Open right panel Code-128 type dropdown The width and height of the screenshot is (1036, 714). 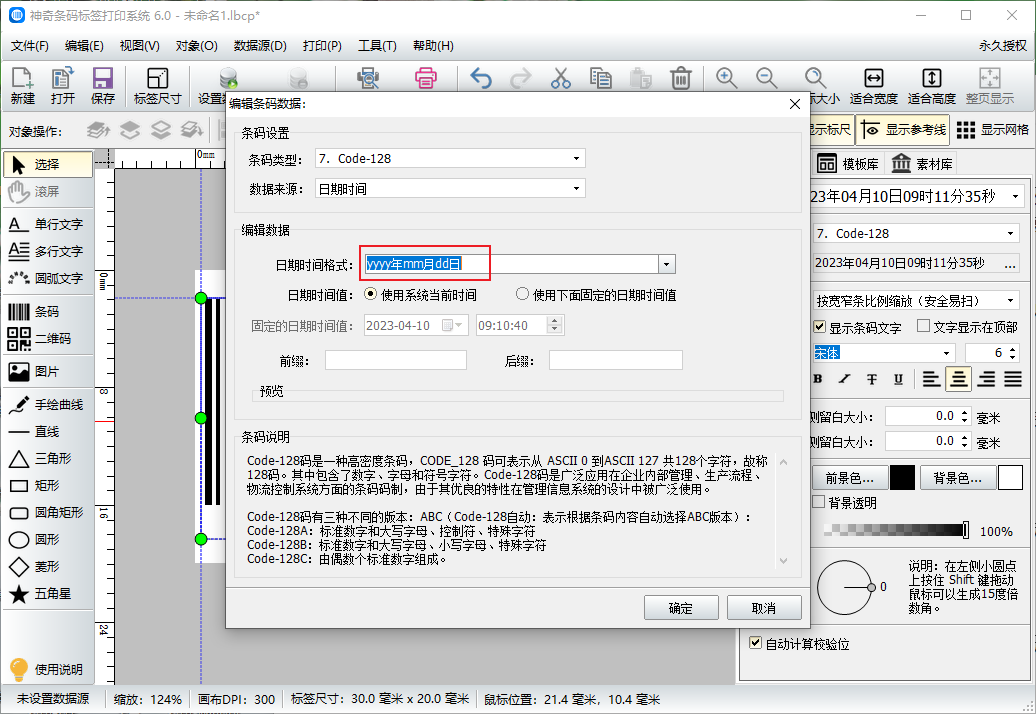[x=916, y=233]
